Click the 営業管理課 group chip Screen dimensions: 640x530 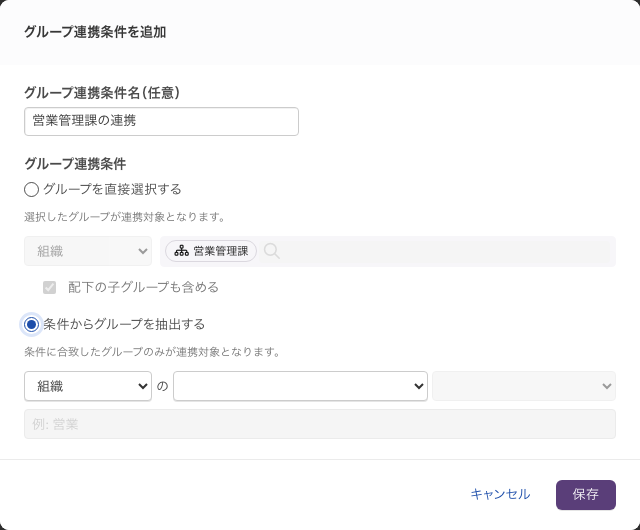point(211,251)
